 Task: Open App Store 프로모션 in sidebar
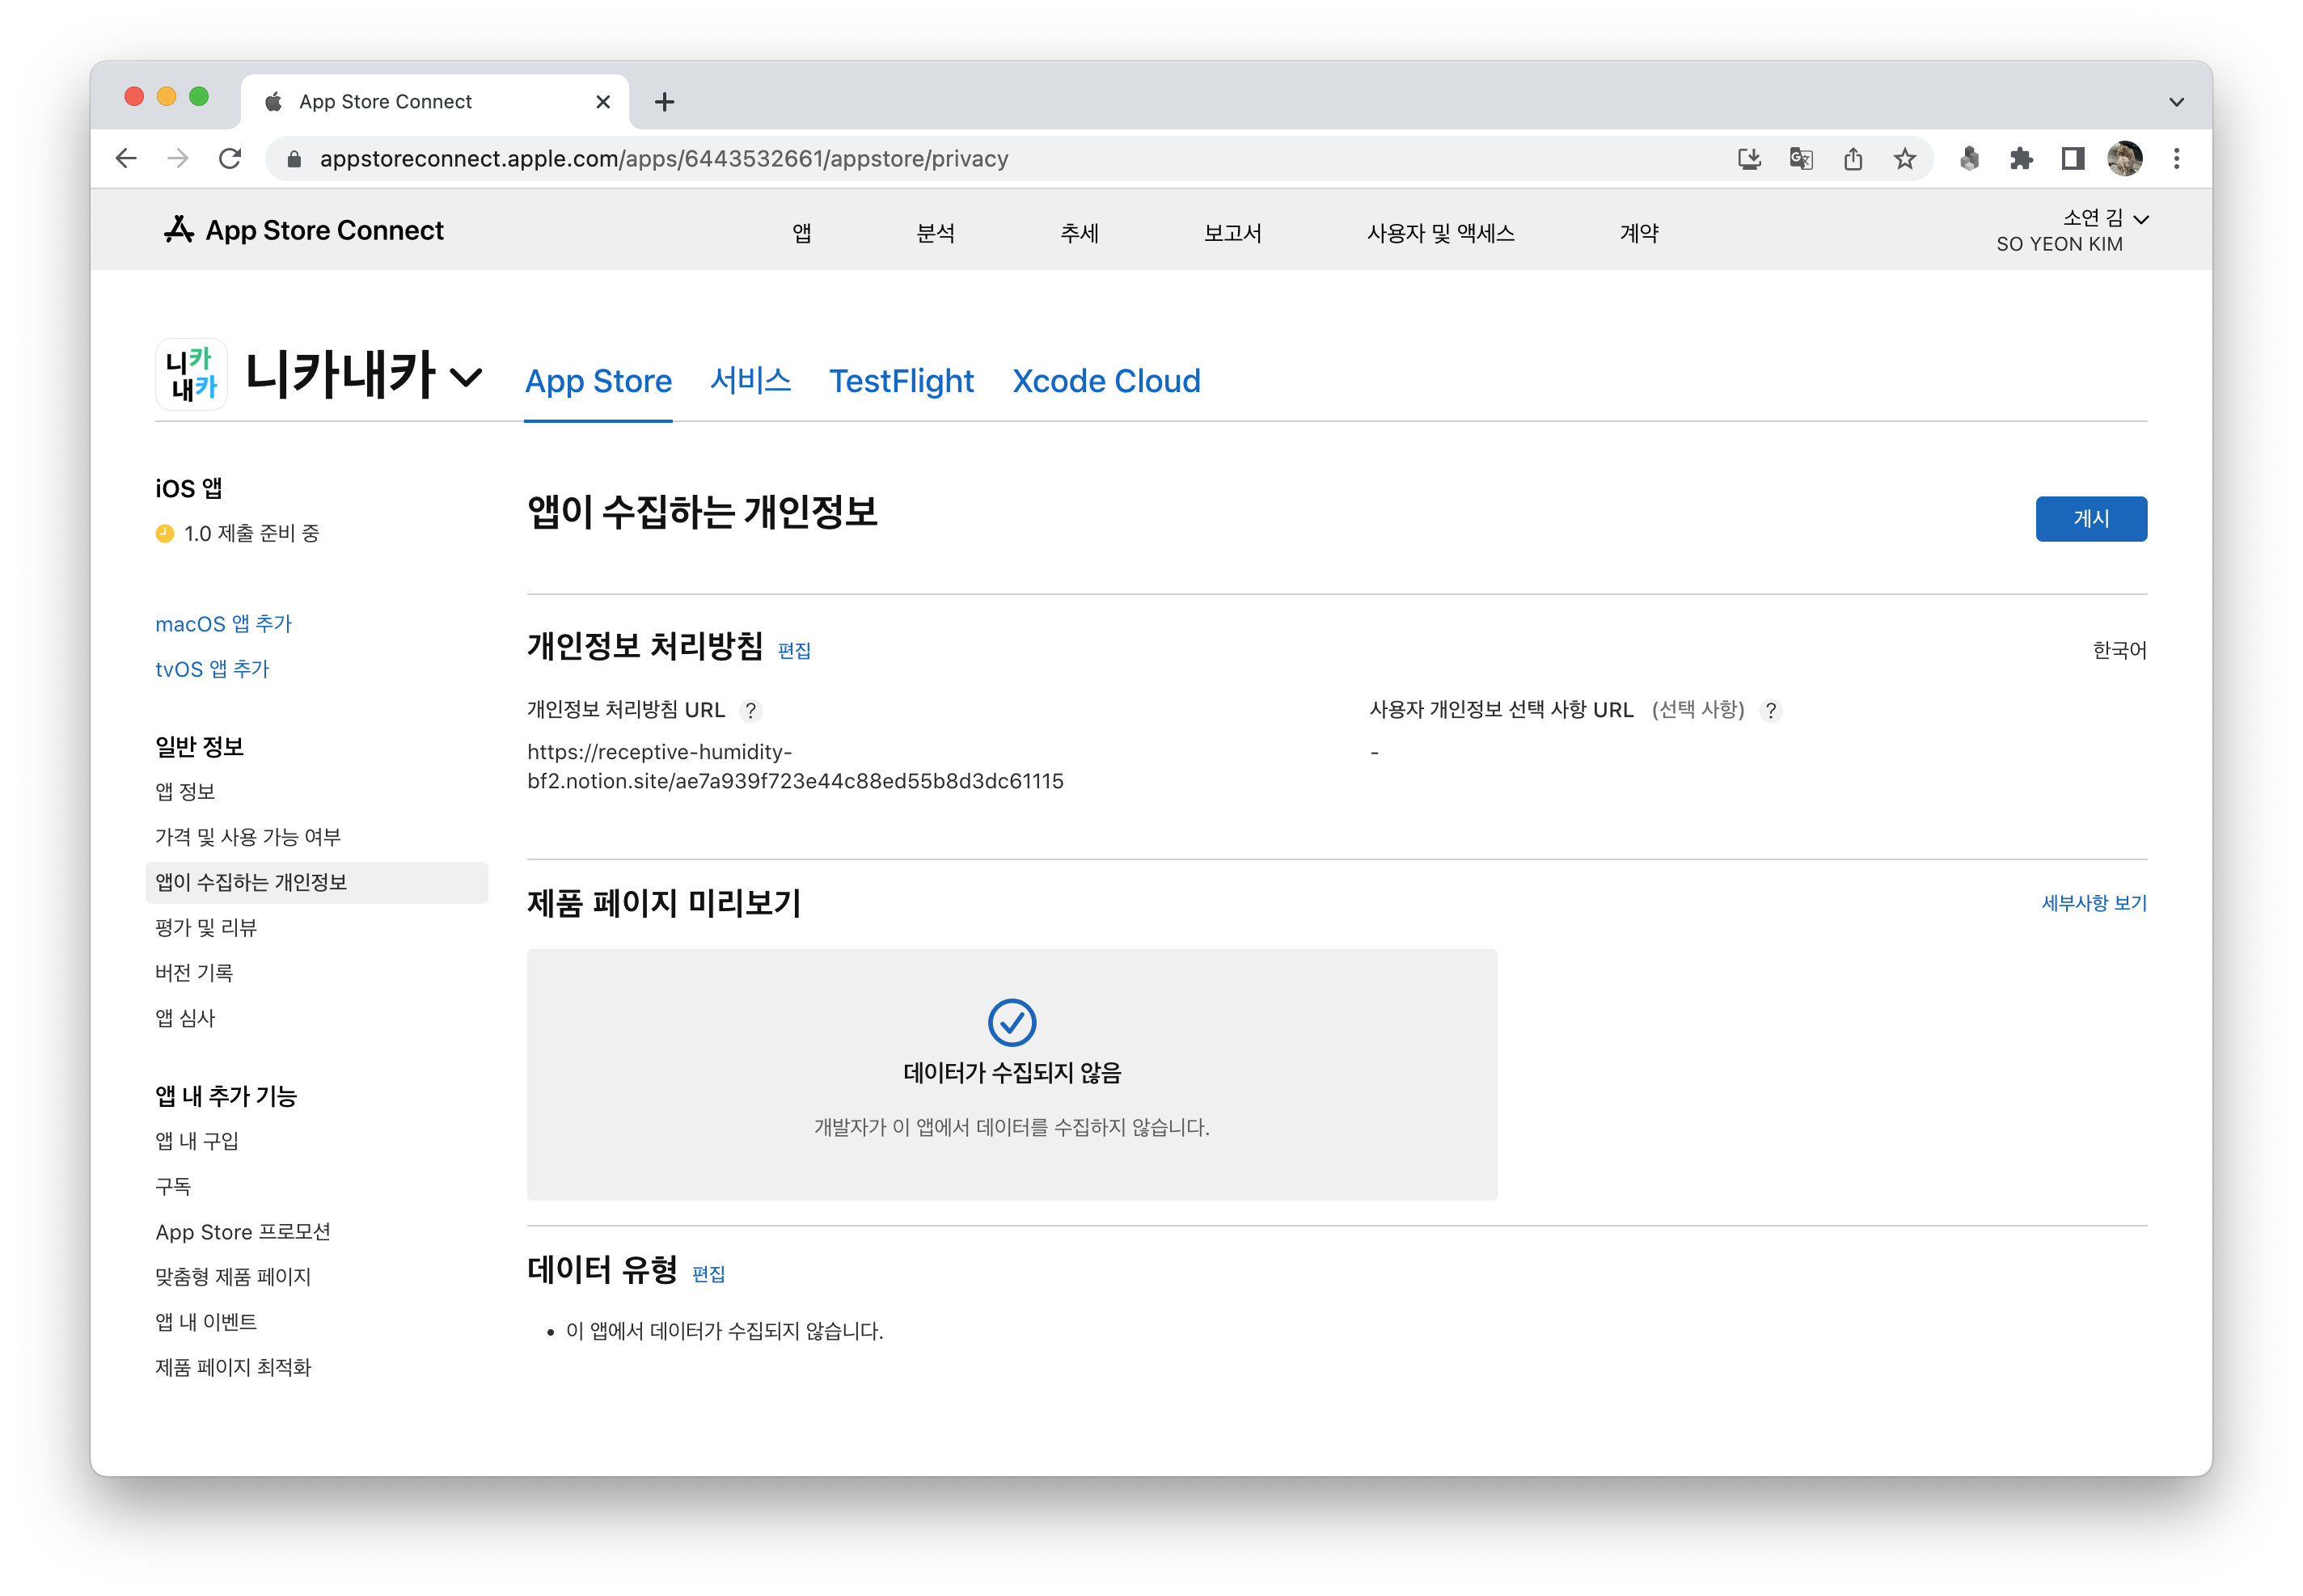pyautogui.click(x=243, y=1232)
